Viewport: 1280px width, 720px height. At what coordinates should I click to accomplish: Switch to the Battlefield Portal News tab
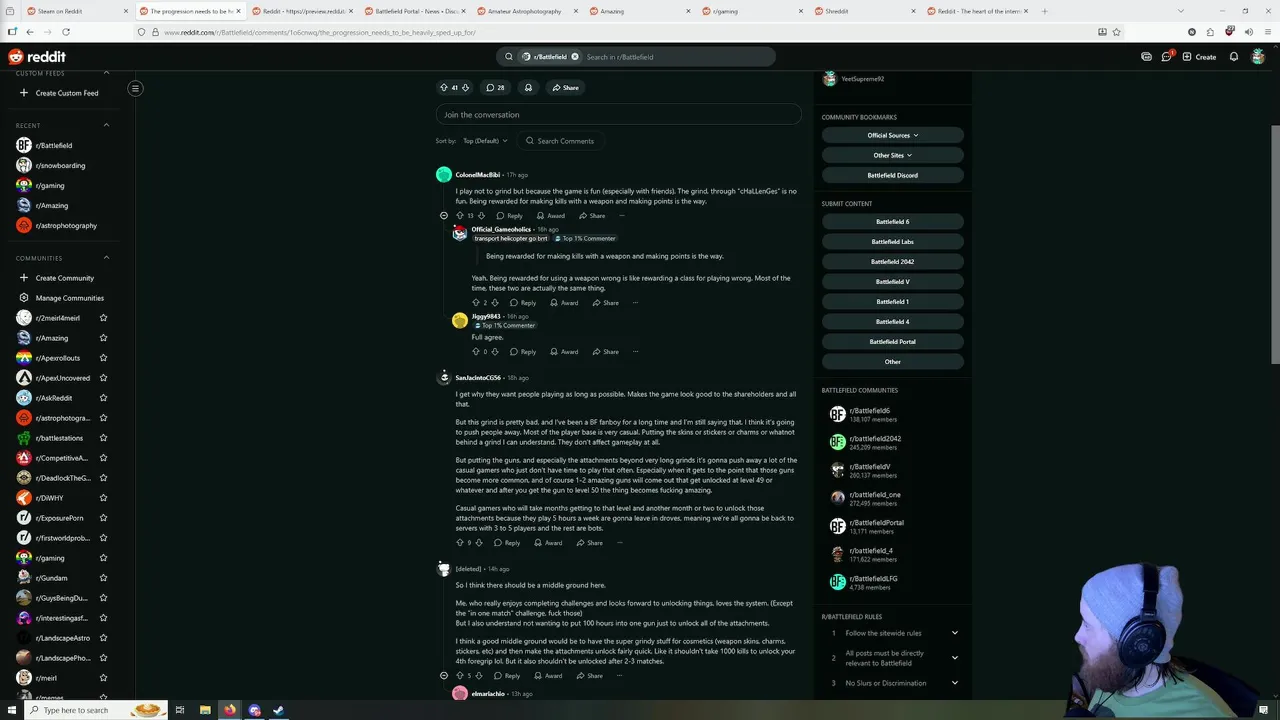417,11
